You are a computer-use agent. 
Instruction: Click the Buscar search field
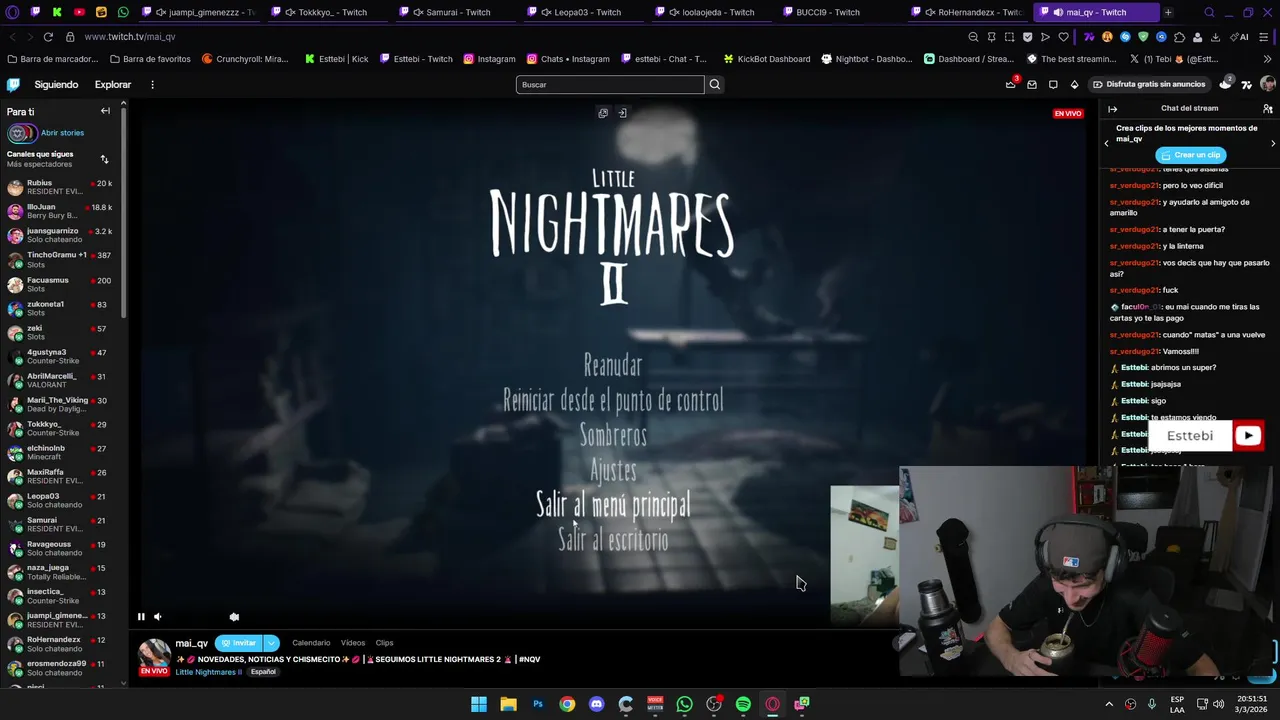610,85
